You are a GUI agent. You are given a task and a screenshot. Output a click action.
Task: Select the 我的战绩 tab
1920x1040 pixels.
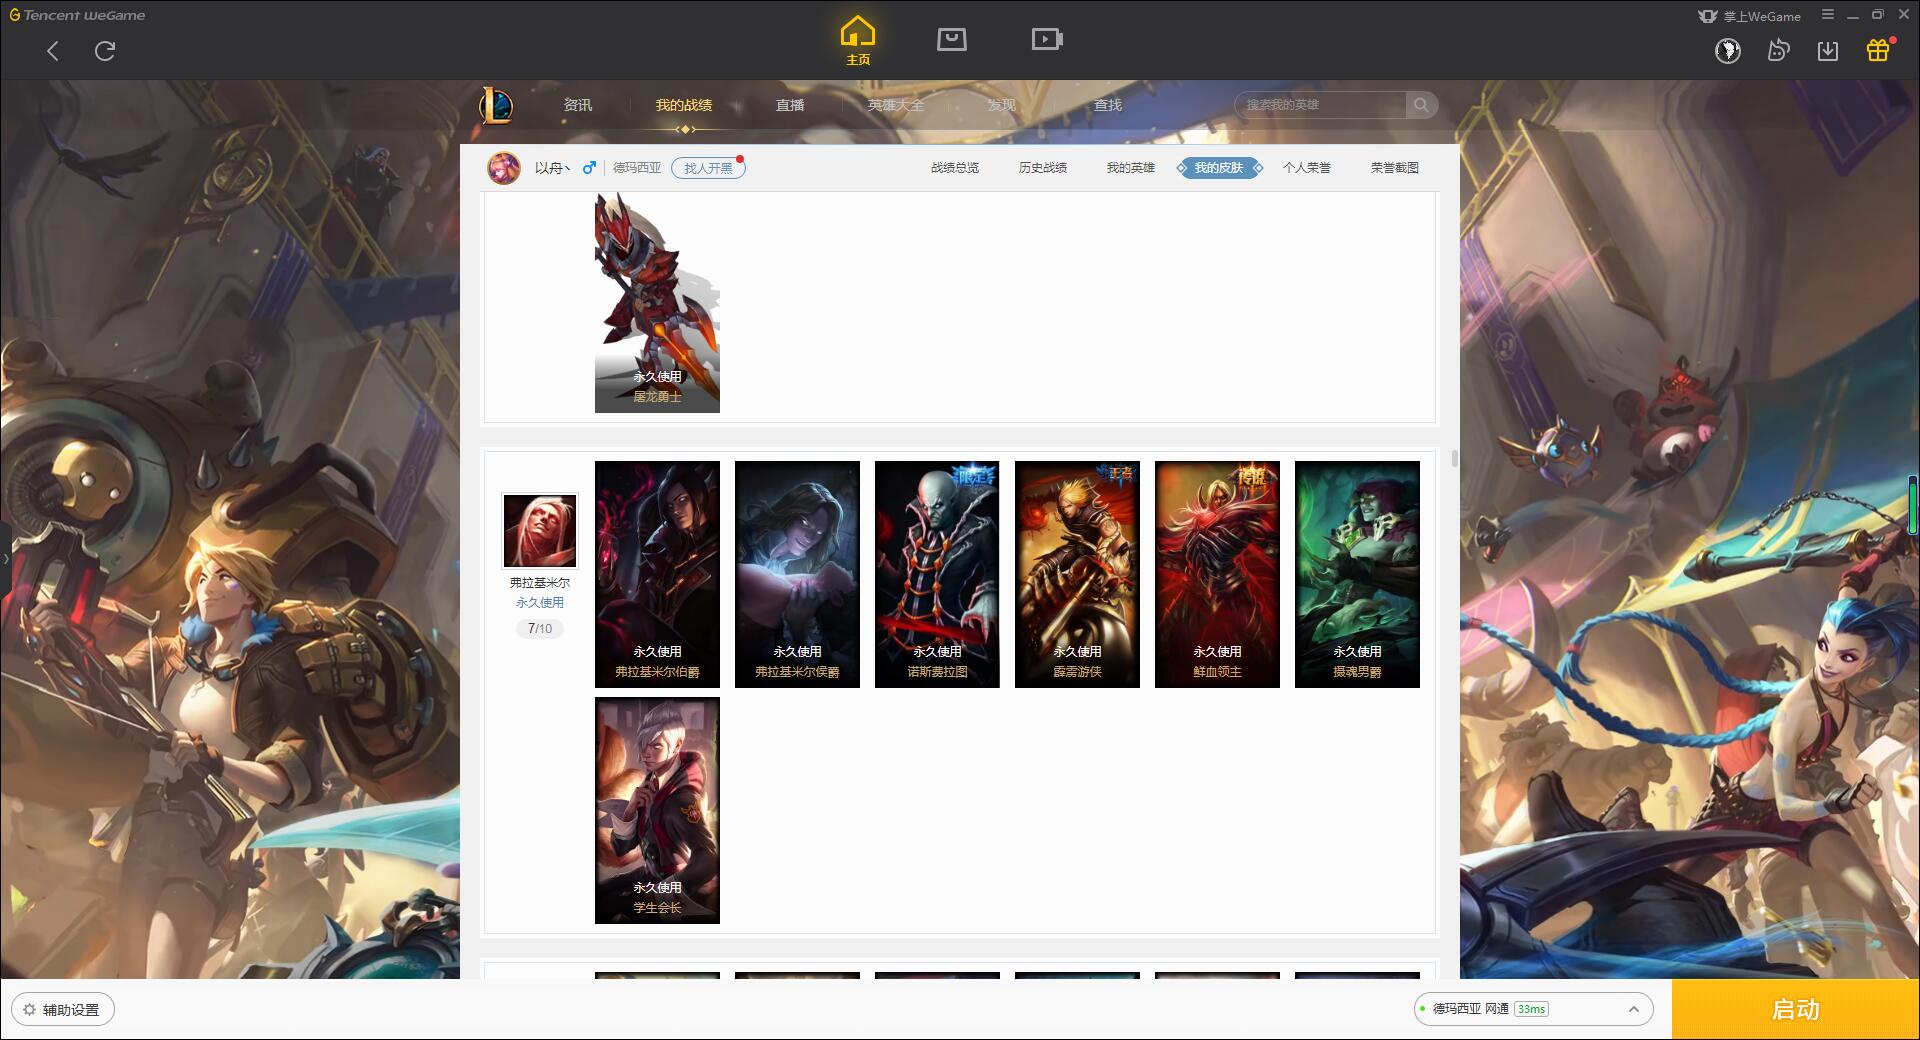(x=684, y=105)
